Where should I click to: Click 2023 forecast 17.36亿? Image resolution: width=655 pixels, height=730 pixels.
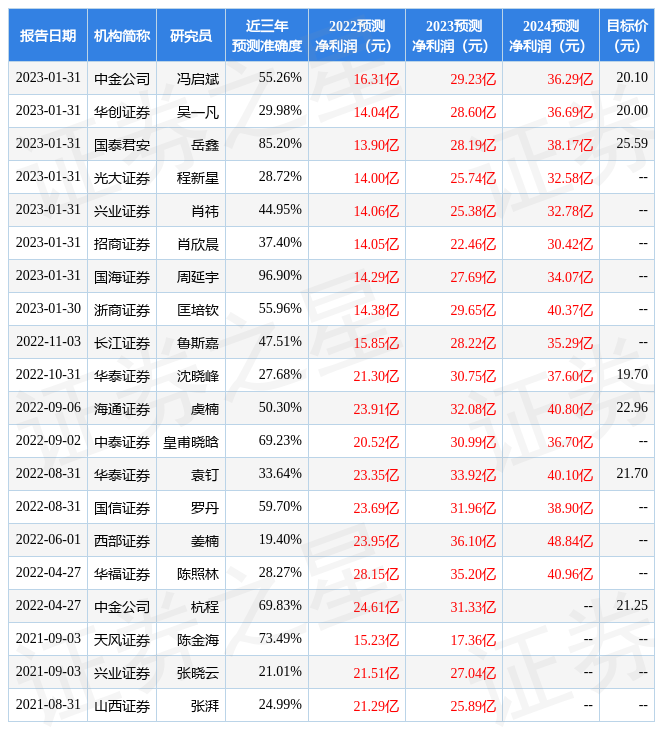(473, 640)
